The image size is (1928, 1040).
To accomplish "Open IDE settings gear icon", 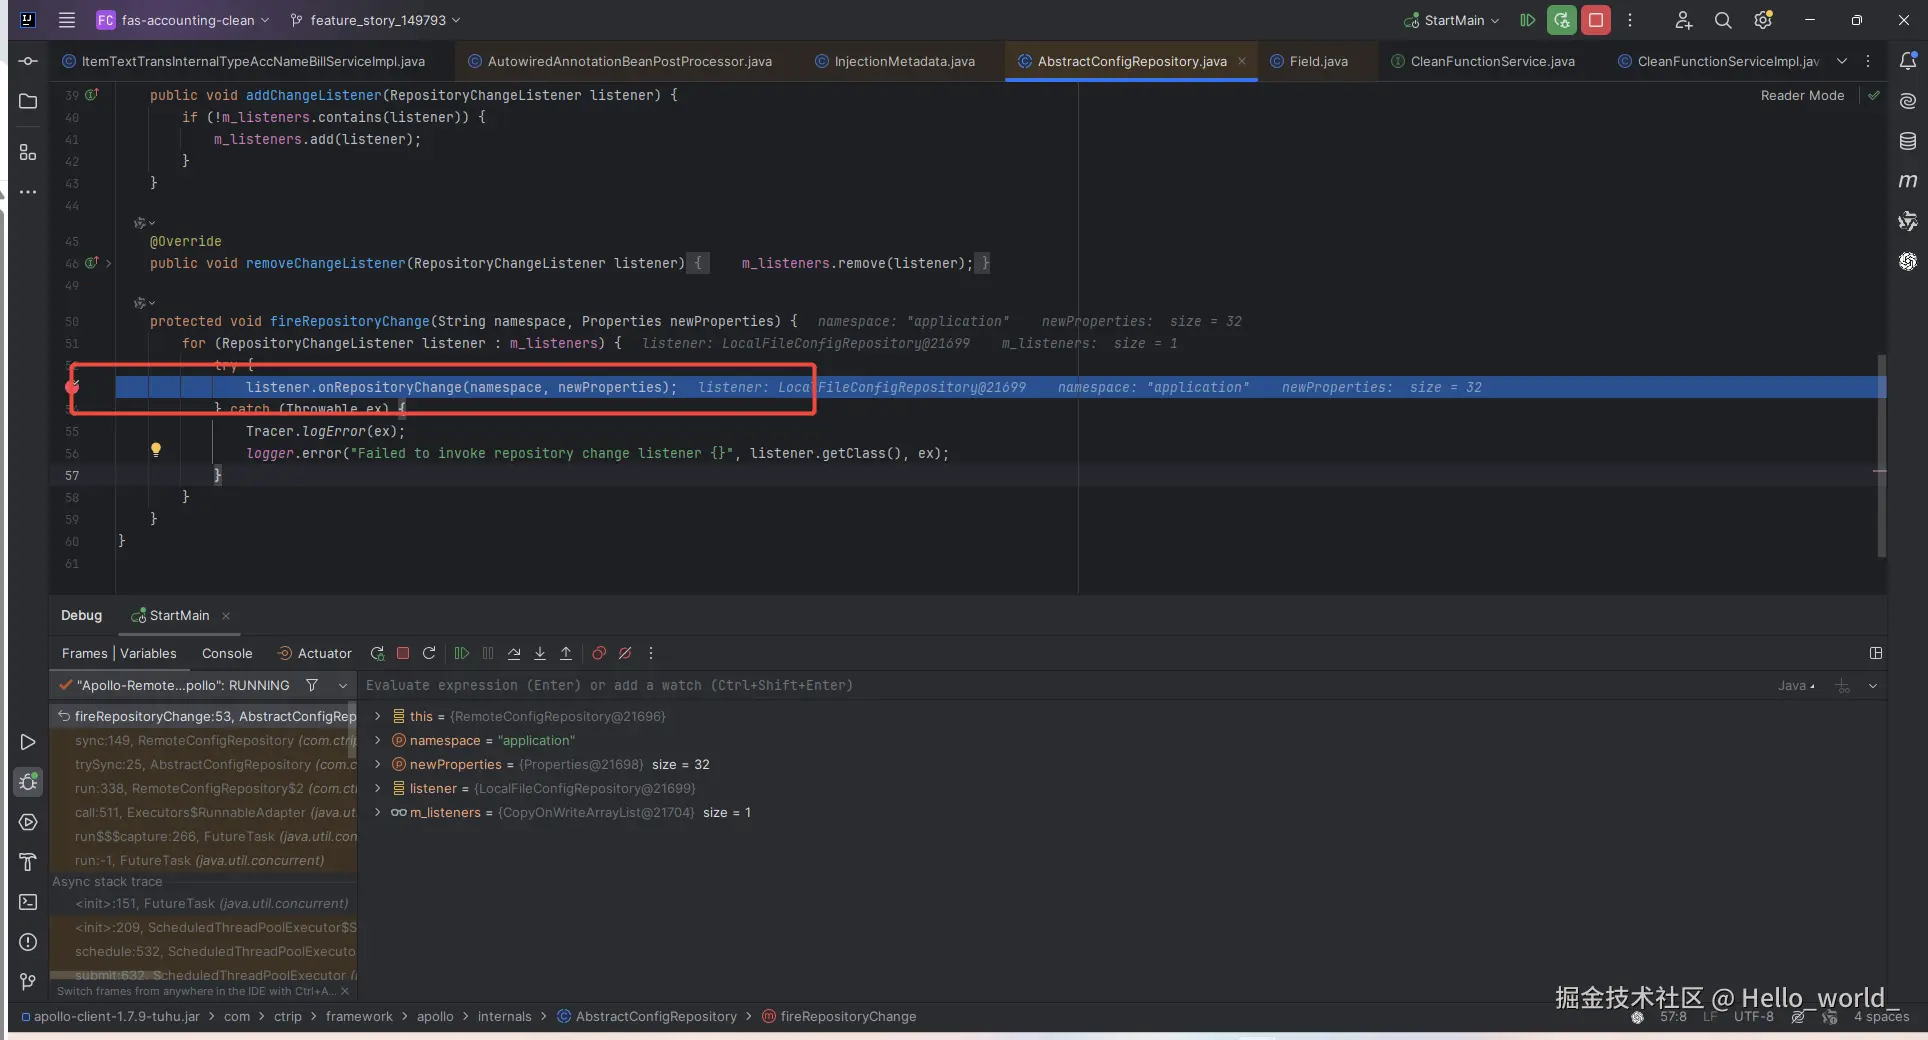I will click(1763, 20).
